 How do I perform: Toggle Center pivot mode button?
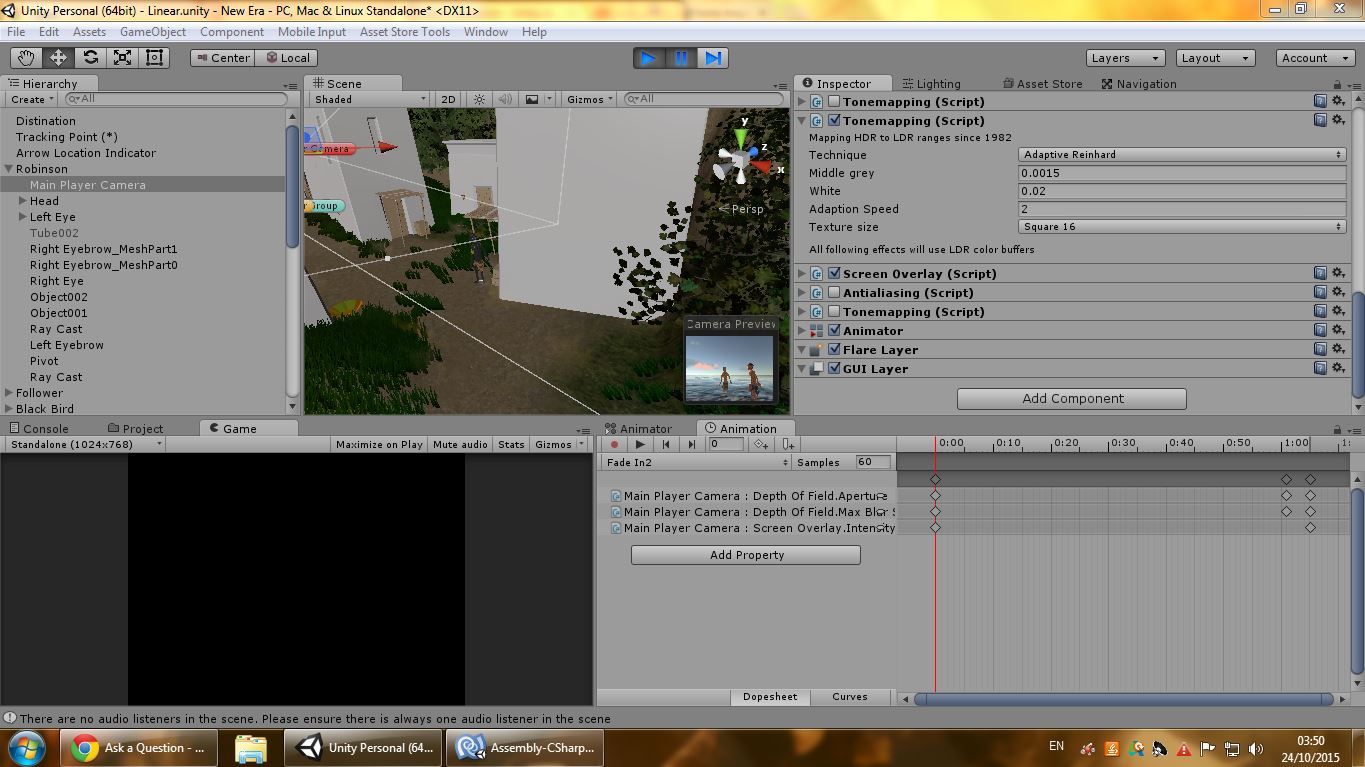click(222, 58)
